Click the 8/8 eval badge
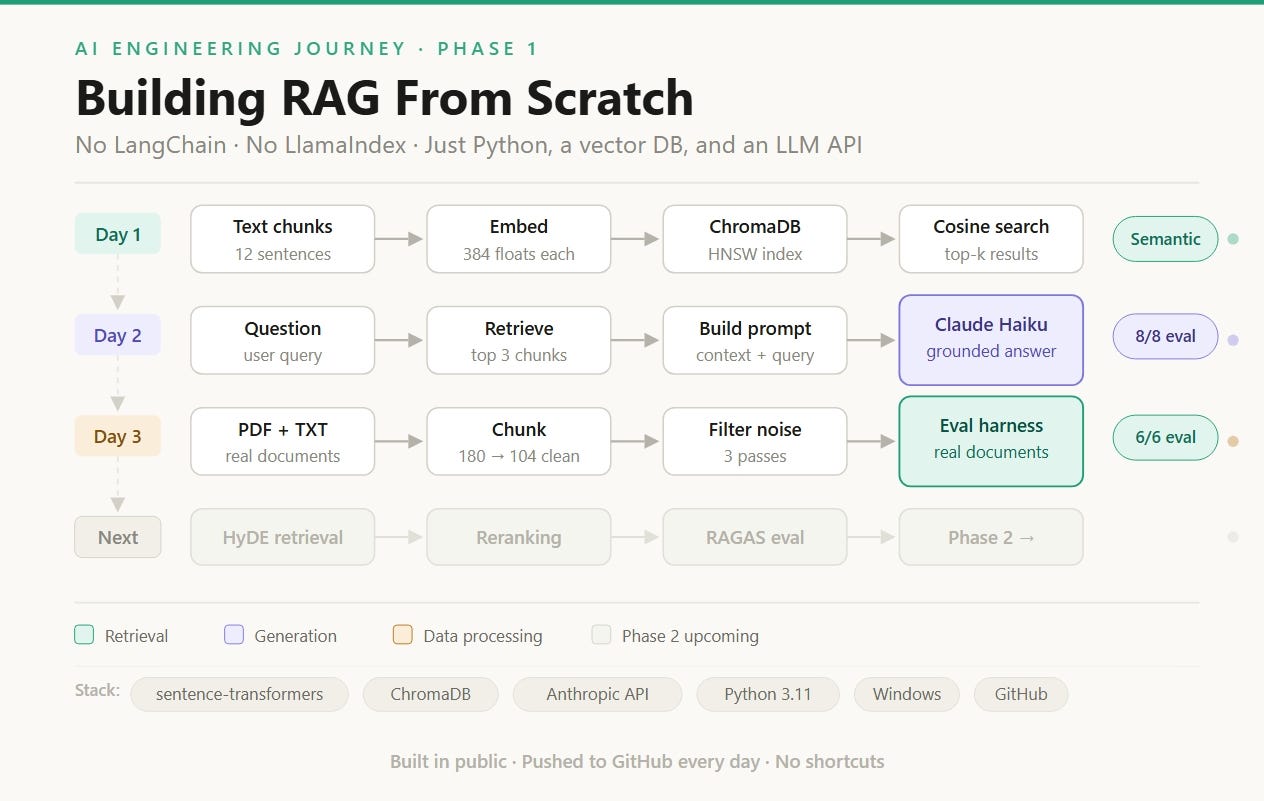1264x801 pixels. [x=1165, y=336]
